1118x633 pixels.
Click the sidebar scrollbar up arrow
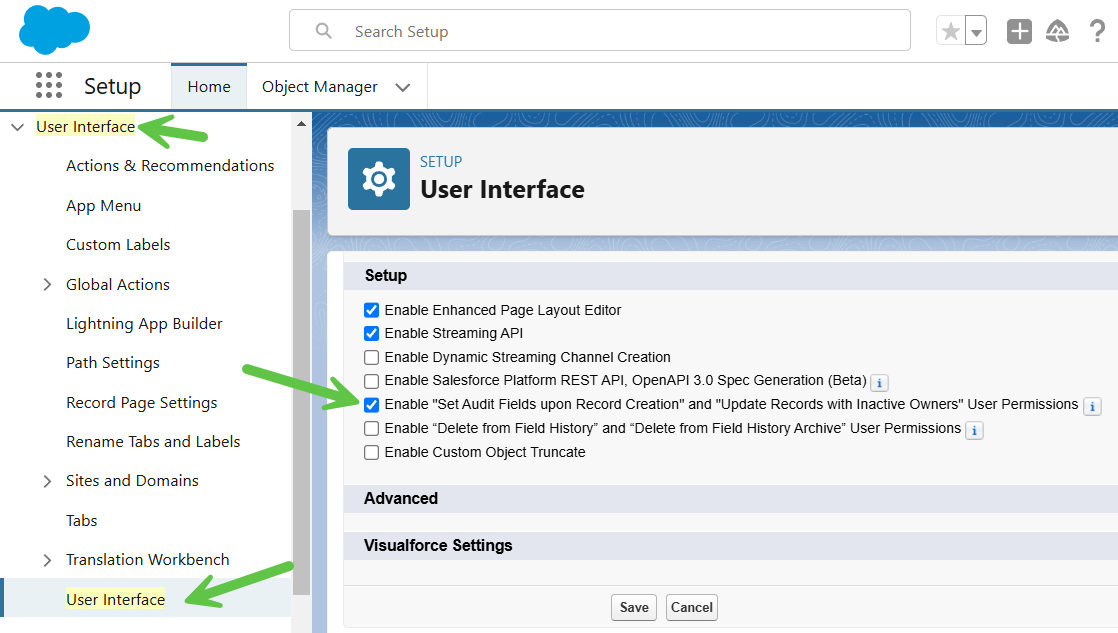pos(302,124)
